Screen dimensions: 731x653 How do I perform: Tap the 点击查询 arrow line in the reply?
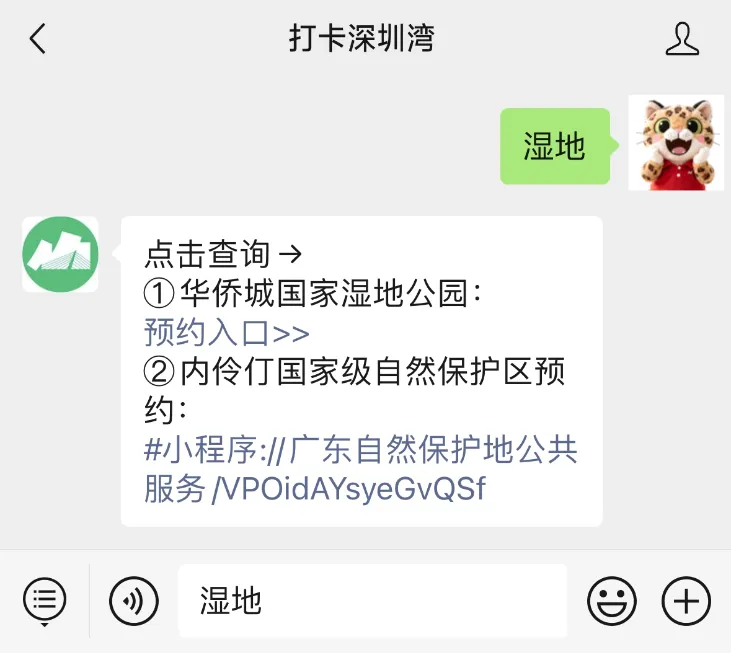(x=223, y=254)
